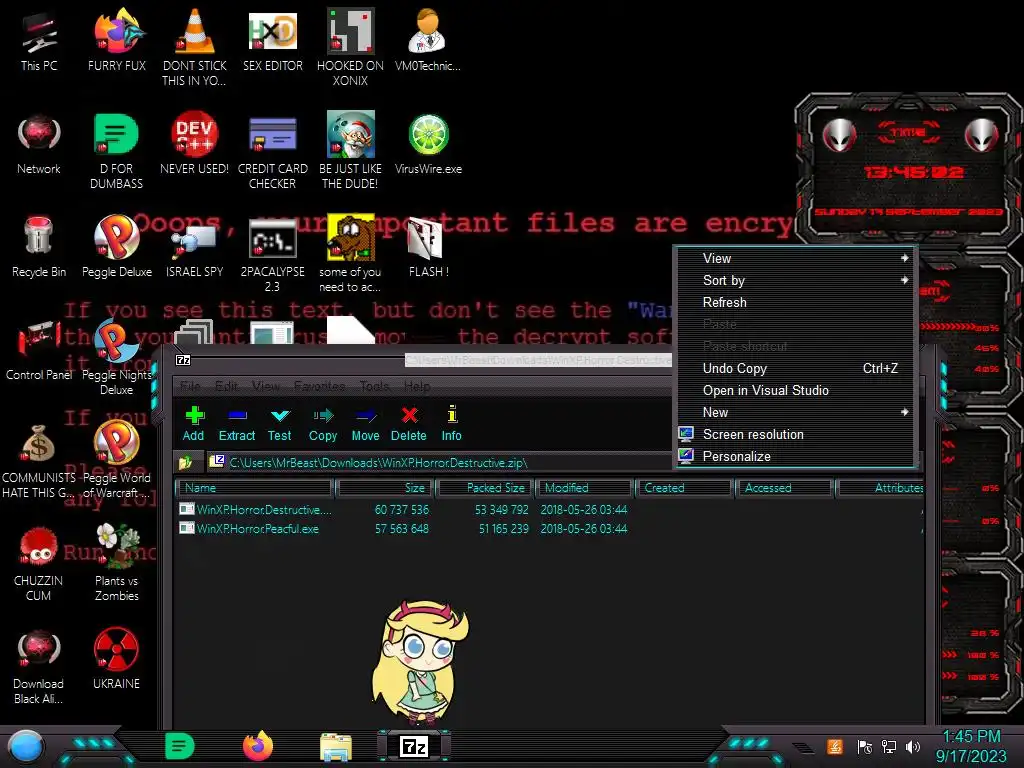Select the SEX EDITOR HxD icon
This screenshot has height=768, width=1024.
pyautogui.click(x=272, y=40)
